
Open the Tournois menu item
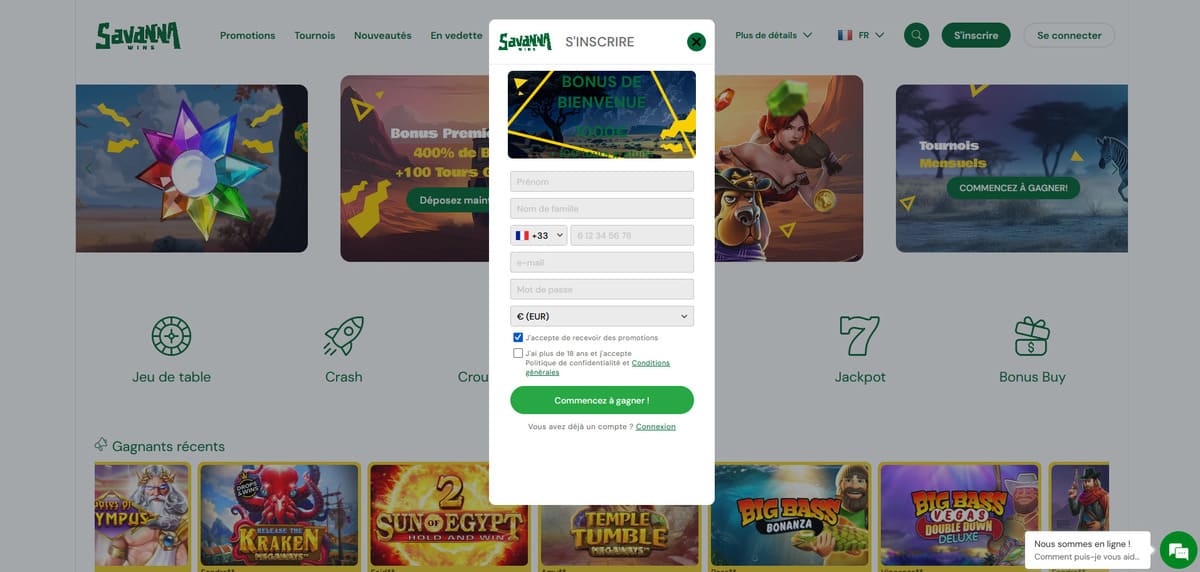(x=315, y=35)
